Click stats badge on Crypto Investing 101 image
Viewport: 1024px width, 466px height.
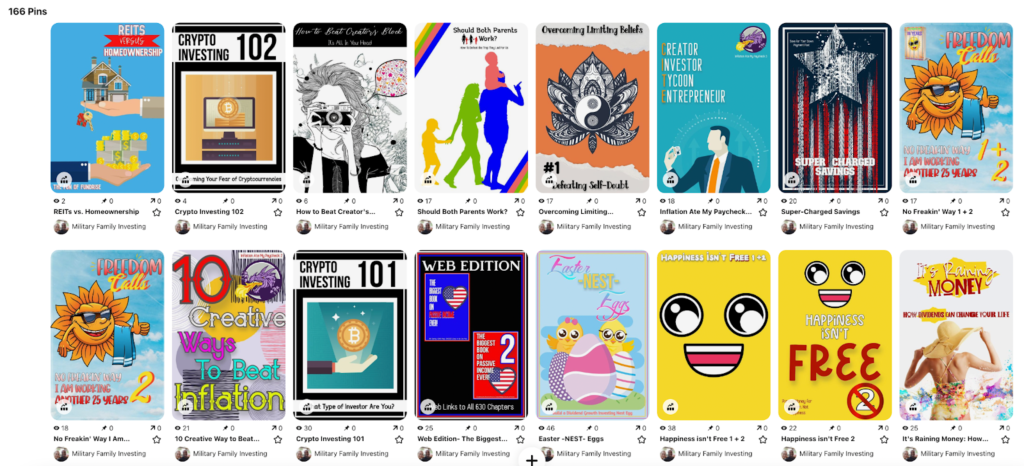point(306,407)
